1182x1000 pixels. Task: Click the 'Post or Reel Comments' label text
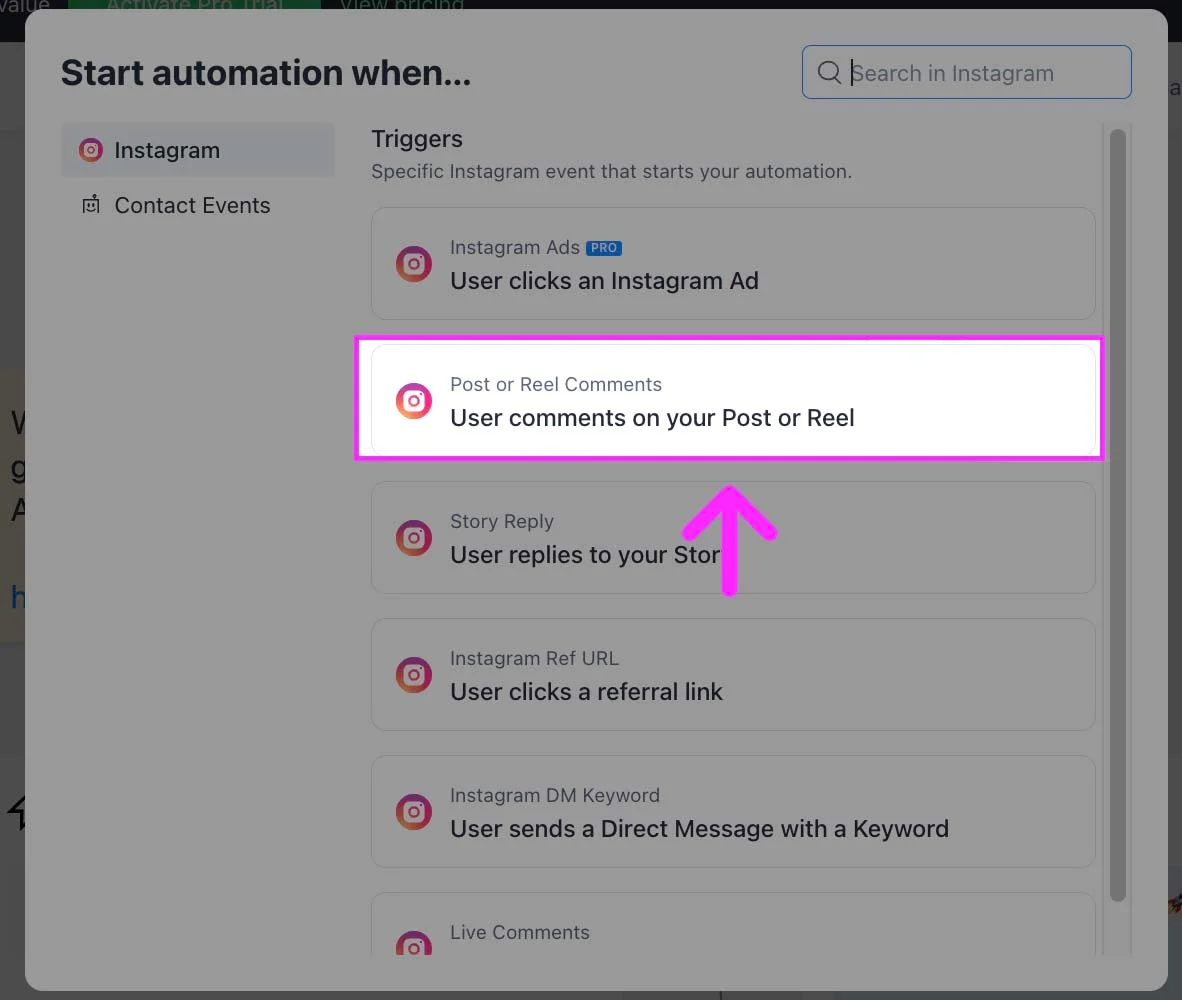point(556,384)
